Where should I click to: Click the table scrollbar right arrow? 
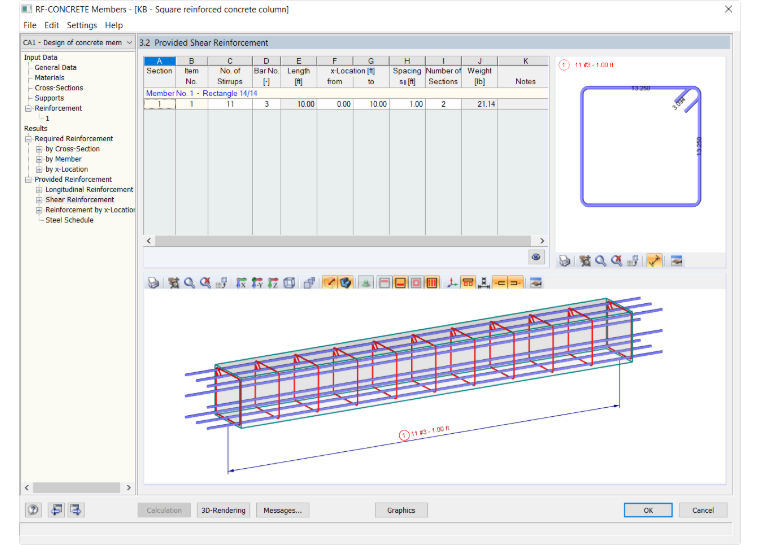pyautogui.click(x=542, y=241)
